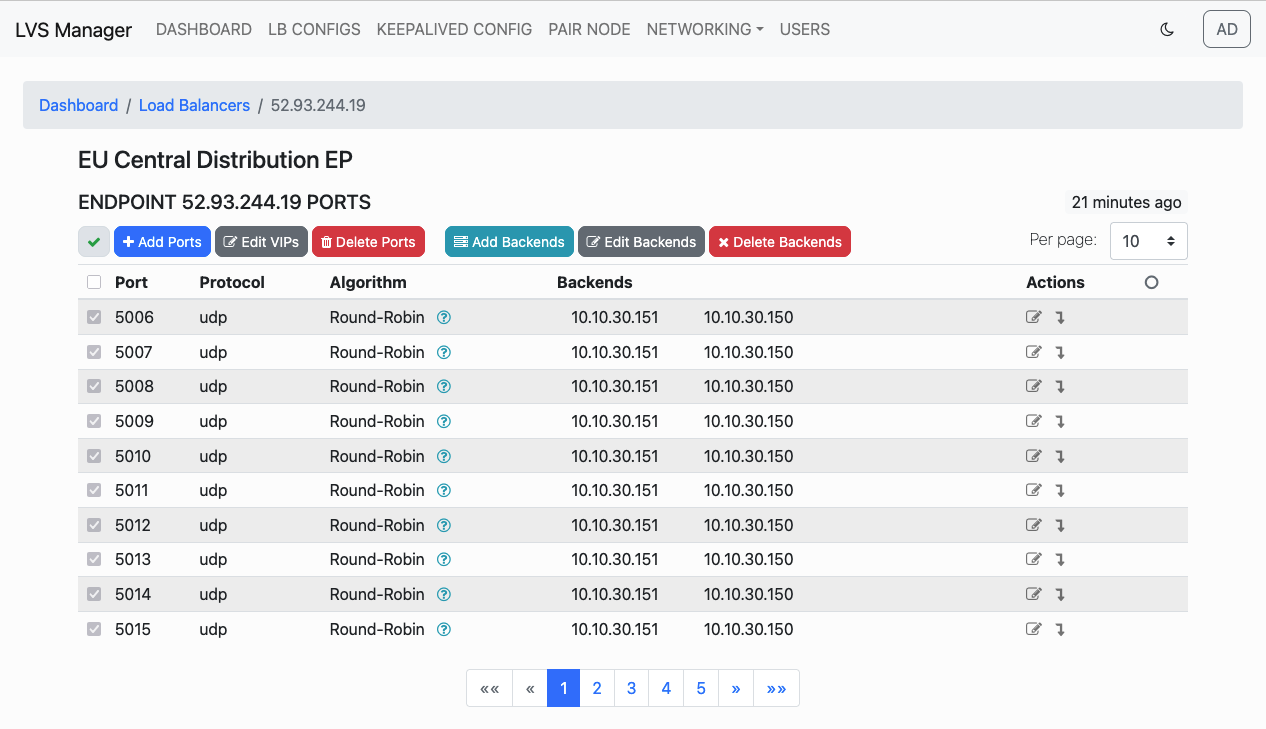Screen dimensions: 1266x729
Task: Click the arrow icon for port 5006
Action: point(1060,318)
